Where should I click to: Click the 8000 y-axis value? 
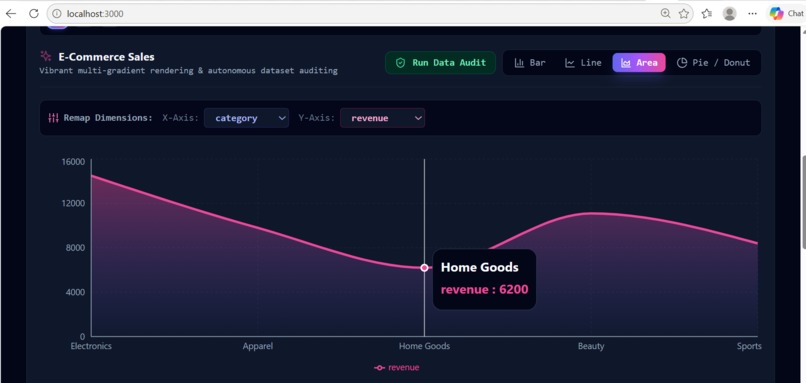coord(75,247)
